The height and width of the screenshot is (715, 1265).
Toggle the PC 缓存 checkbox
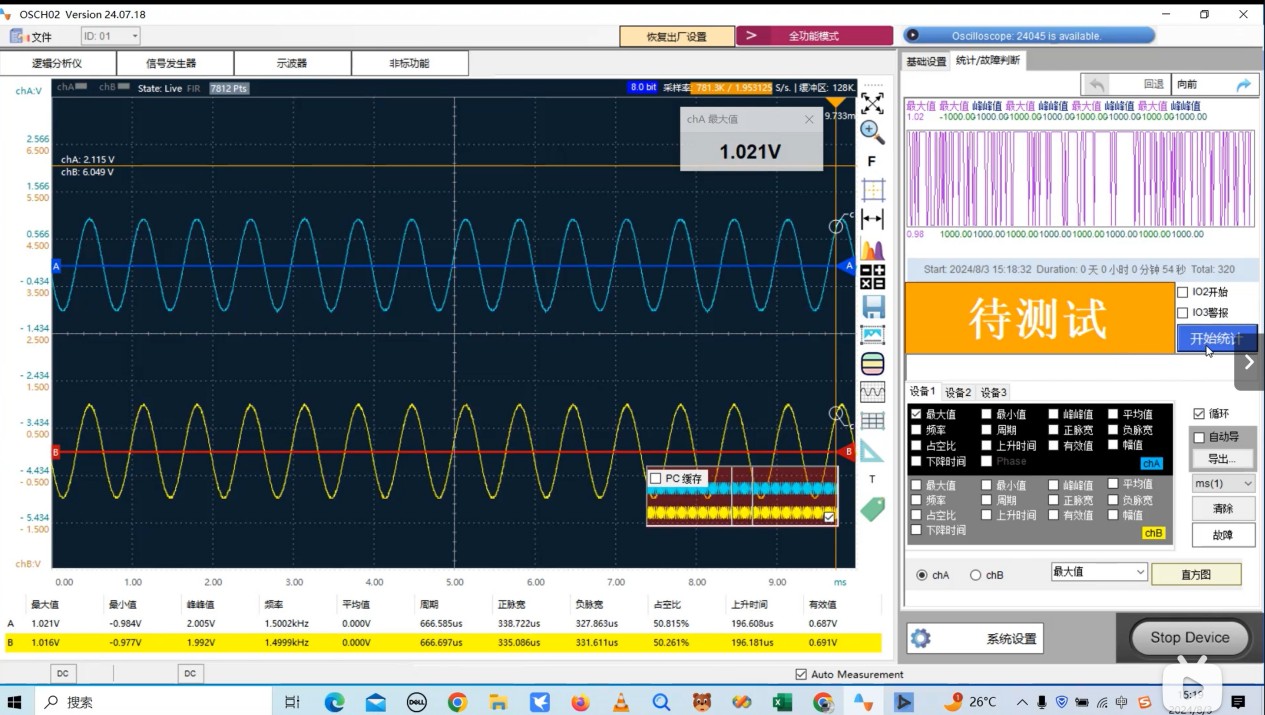point(656,478)
